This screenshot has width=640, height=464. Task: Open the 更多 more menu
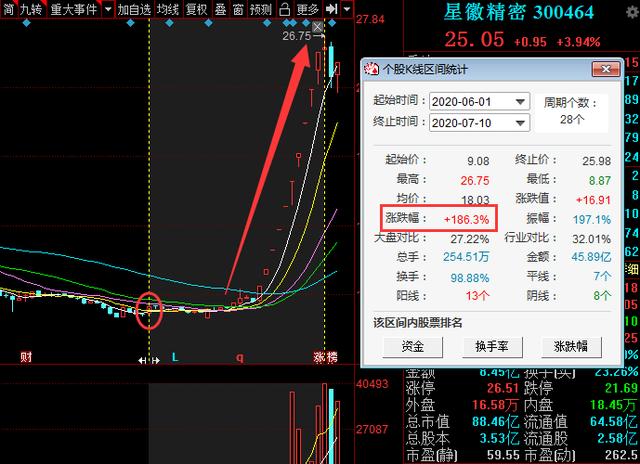pos(307,9)
